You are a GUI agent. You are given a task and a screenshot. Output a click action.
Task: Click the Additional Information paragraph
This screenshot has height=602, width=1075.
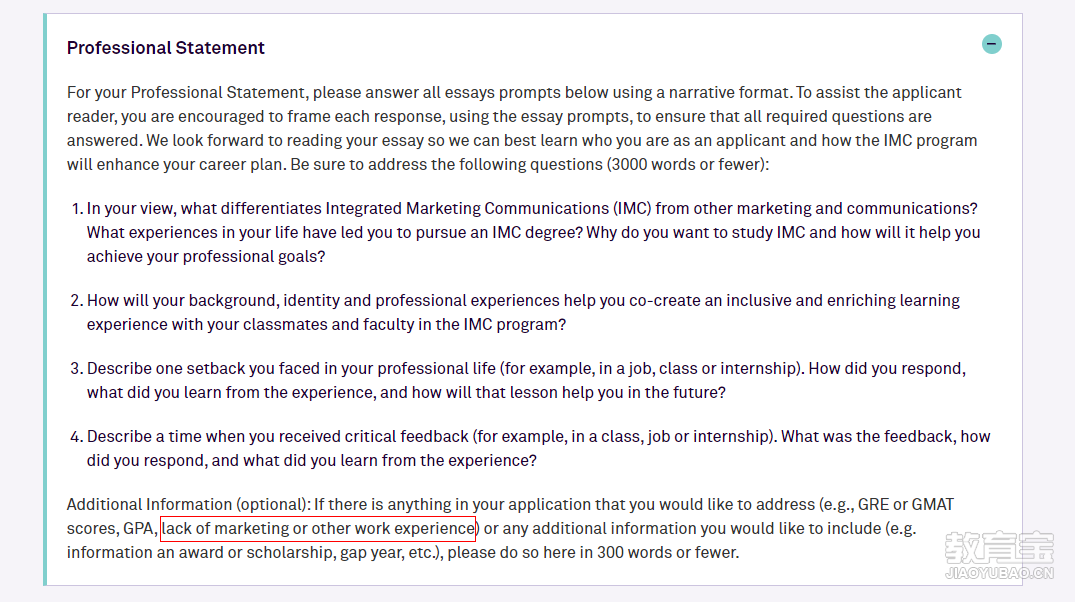pos(511,529)
